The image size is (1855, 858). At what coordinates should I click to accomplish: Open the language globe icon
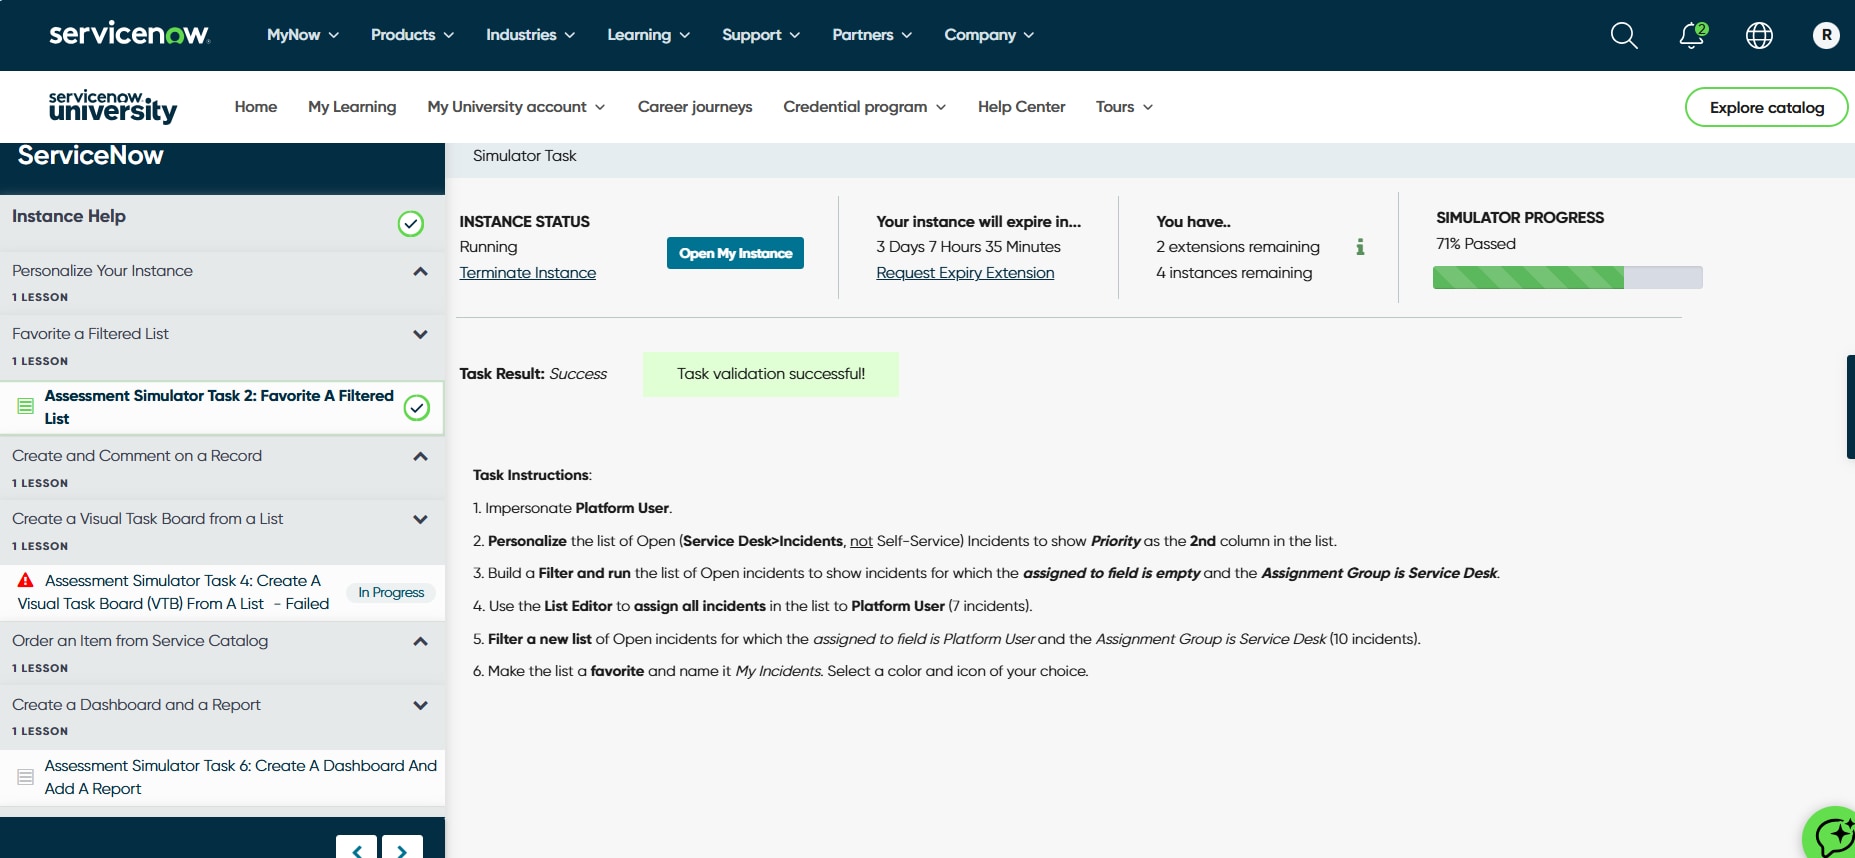[x=1759, y=36]
